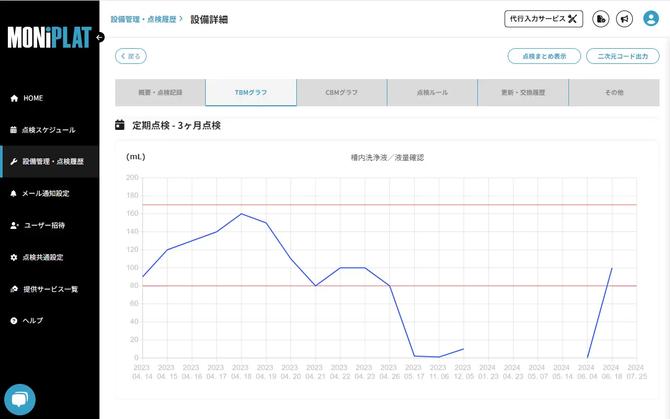Click the 点検まとめ表示 button

tap(544, 56)
